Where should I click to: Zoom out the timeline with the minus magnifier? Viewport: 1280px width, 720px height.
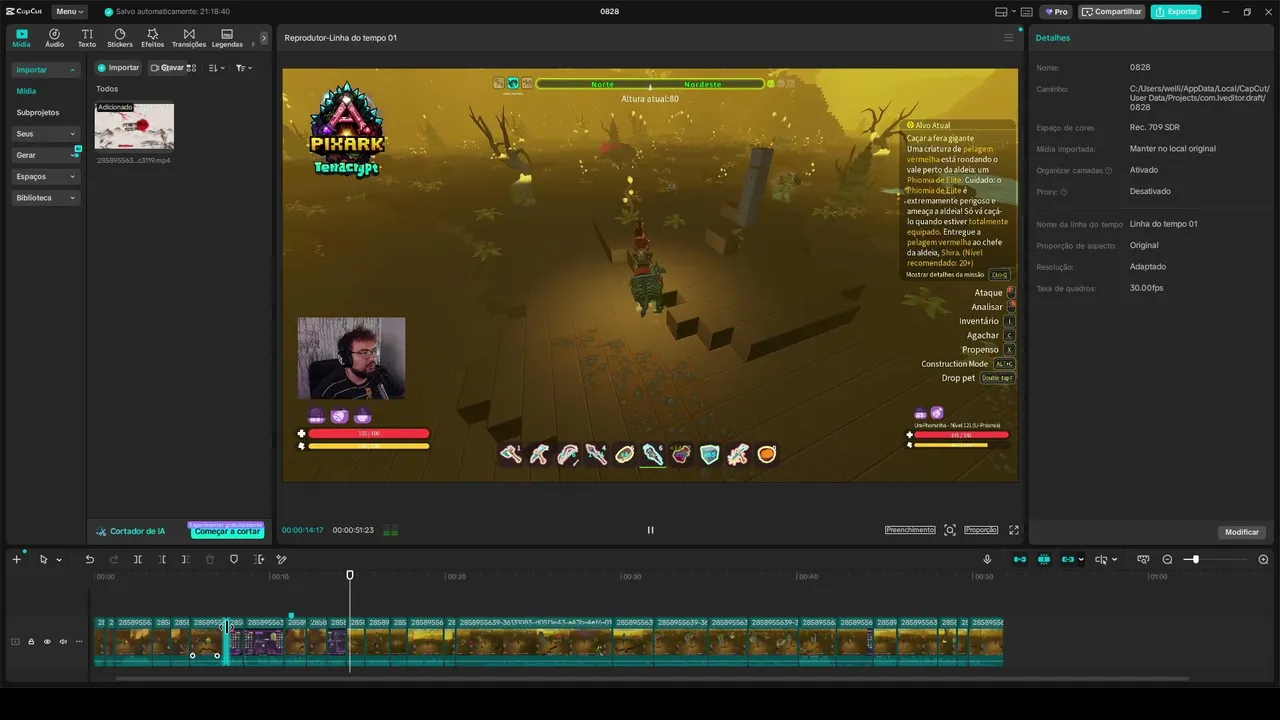pyautogui.click(x=1167, y=559)
